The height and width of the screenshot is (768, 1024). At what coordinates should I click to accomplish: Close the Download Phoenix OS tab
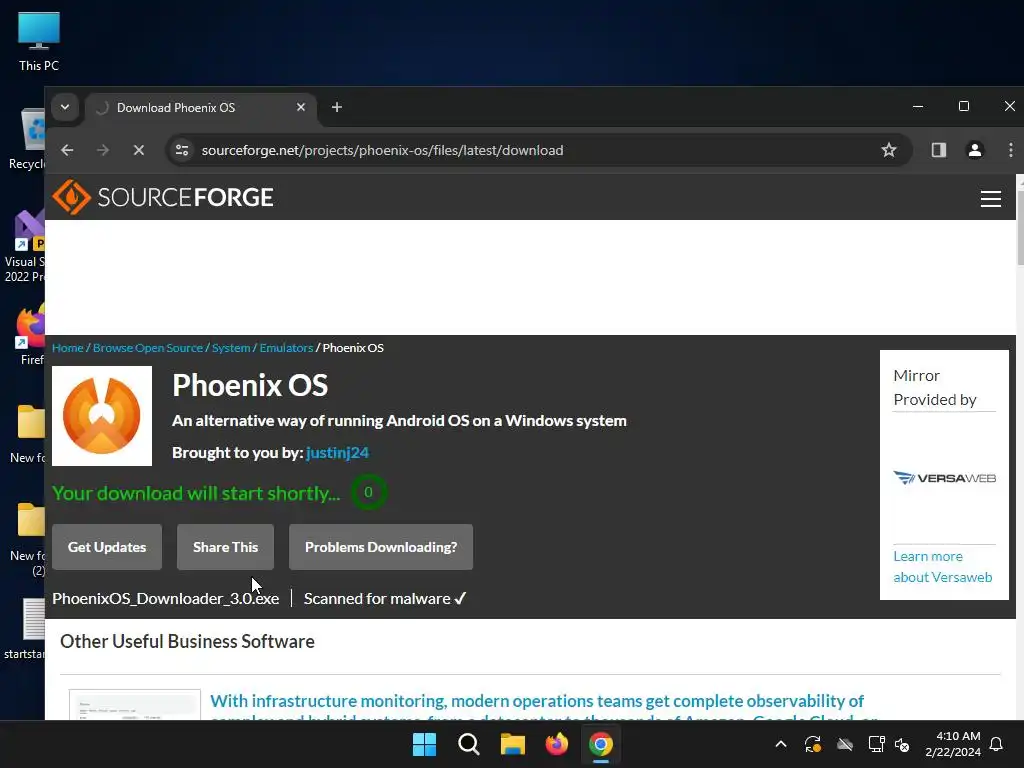pos(300,107)
